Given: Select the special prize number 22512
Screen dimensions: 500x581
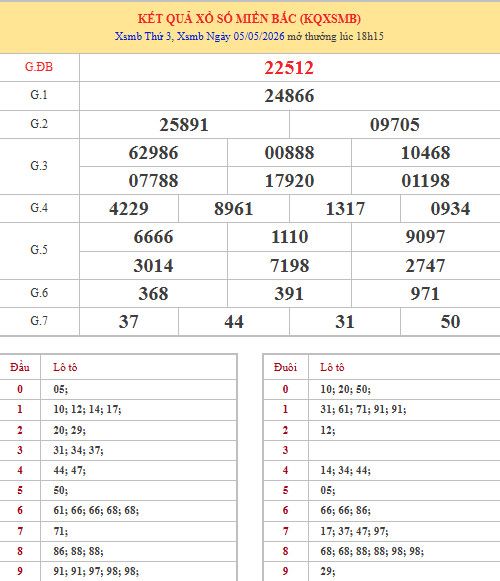Looking at the screenshot, I should pyautogui.click(x=289, y=68).
